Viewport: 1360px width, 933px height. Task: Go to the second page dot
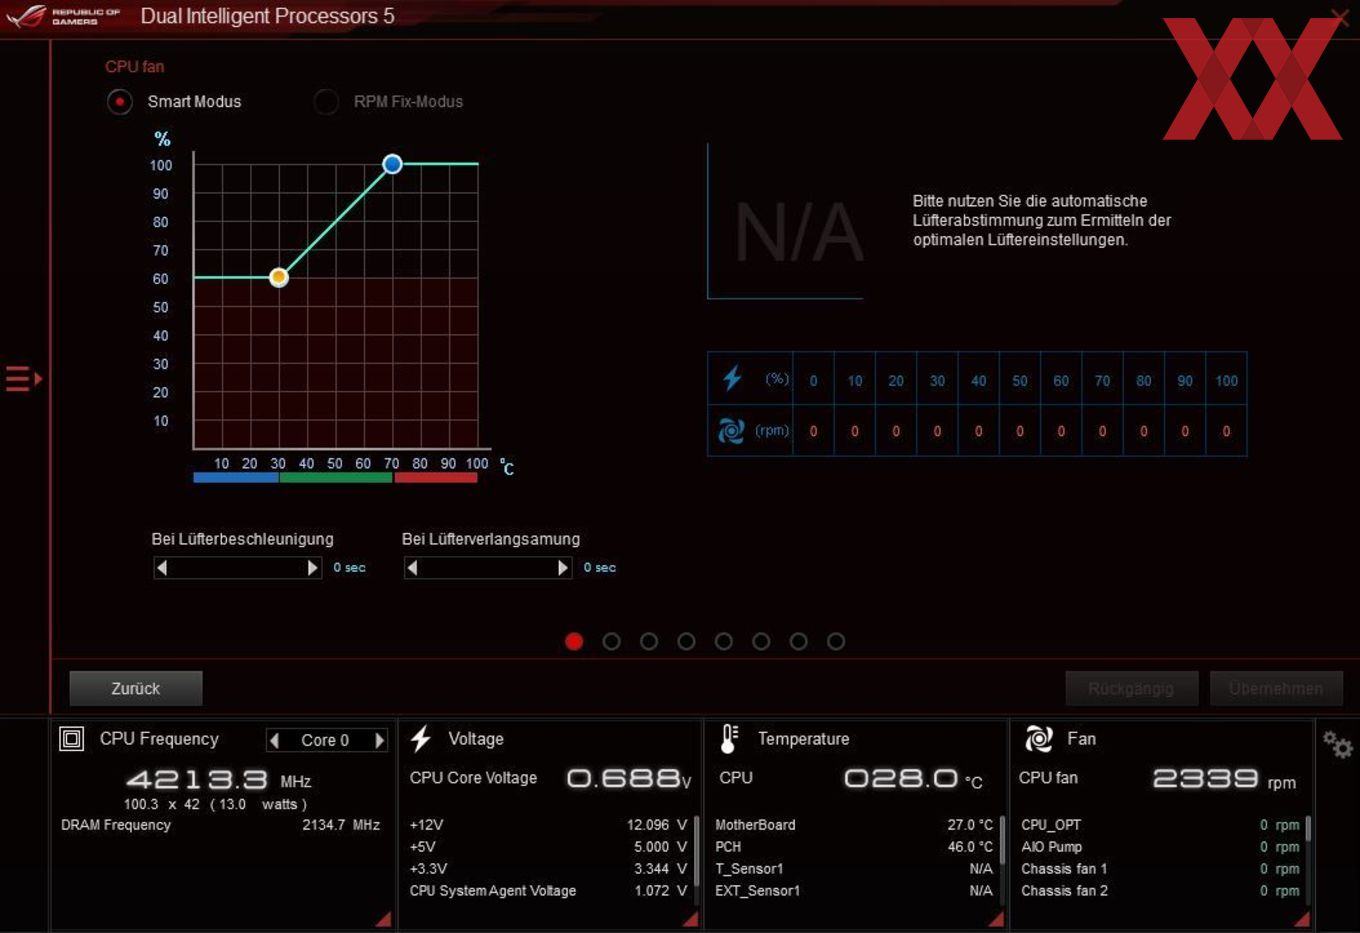tap(612, 642)
